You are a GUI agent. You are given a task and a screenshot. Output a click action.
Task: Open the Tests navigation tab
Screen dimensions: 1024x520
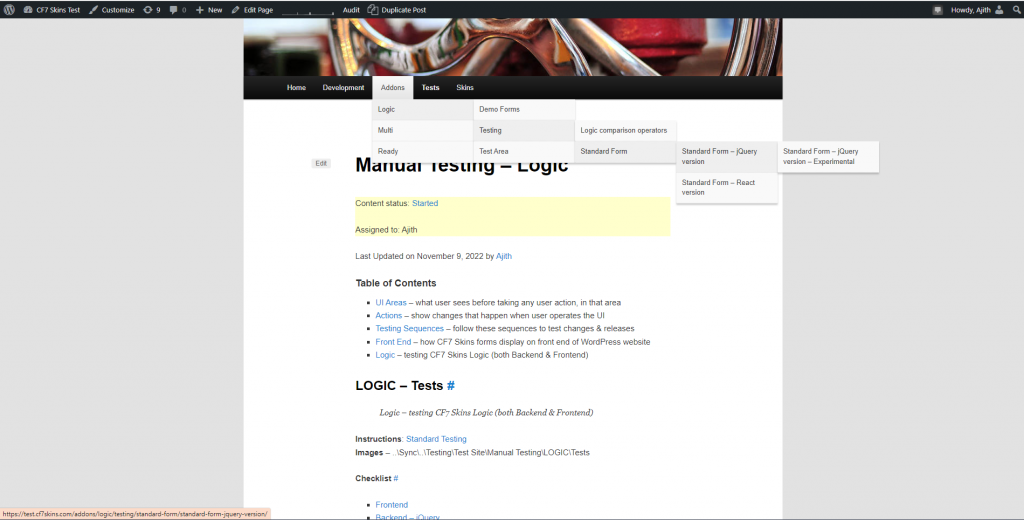[x=430, y=88]
